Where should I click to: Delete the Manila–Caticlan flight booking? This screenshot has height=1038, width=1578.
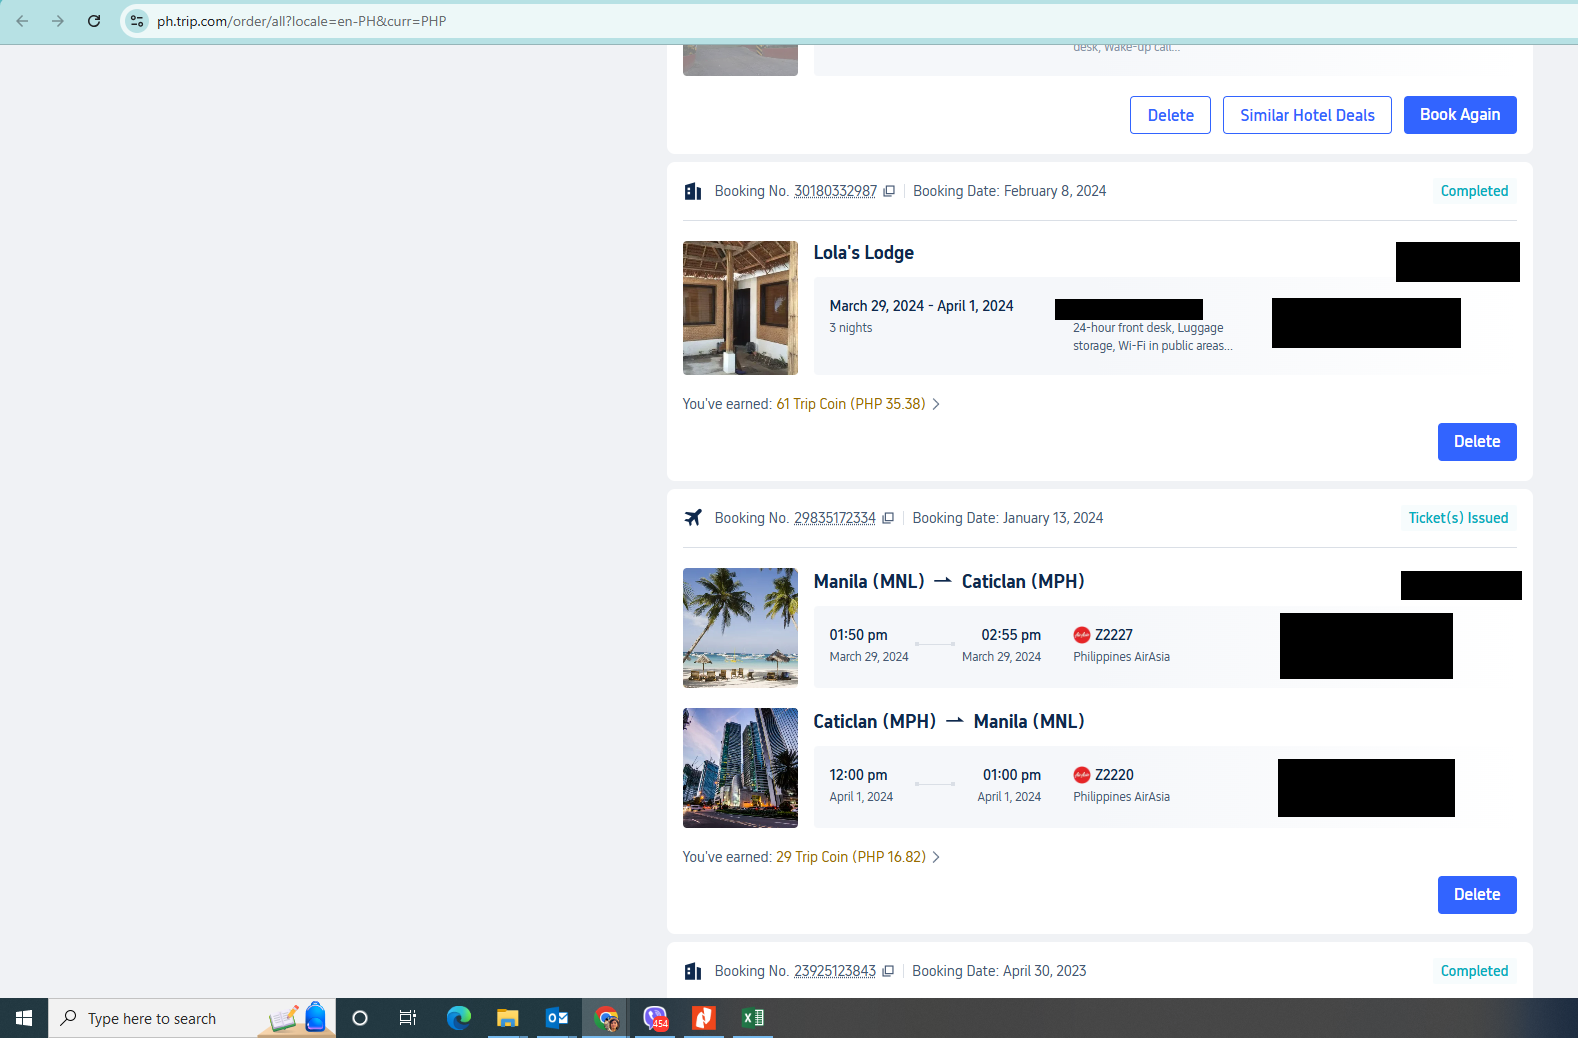coord(1477,895)
